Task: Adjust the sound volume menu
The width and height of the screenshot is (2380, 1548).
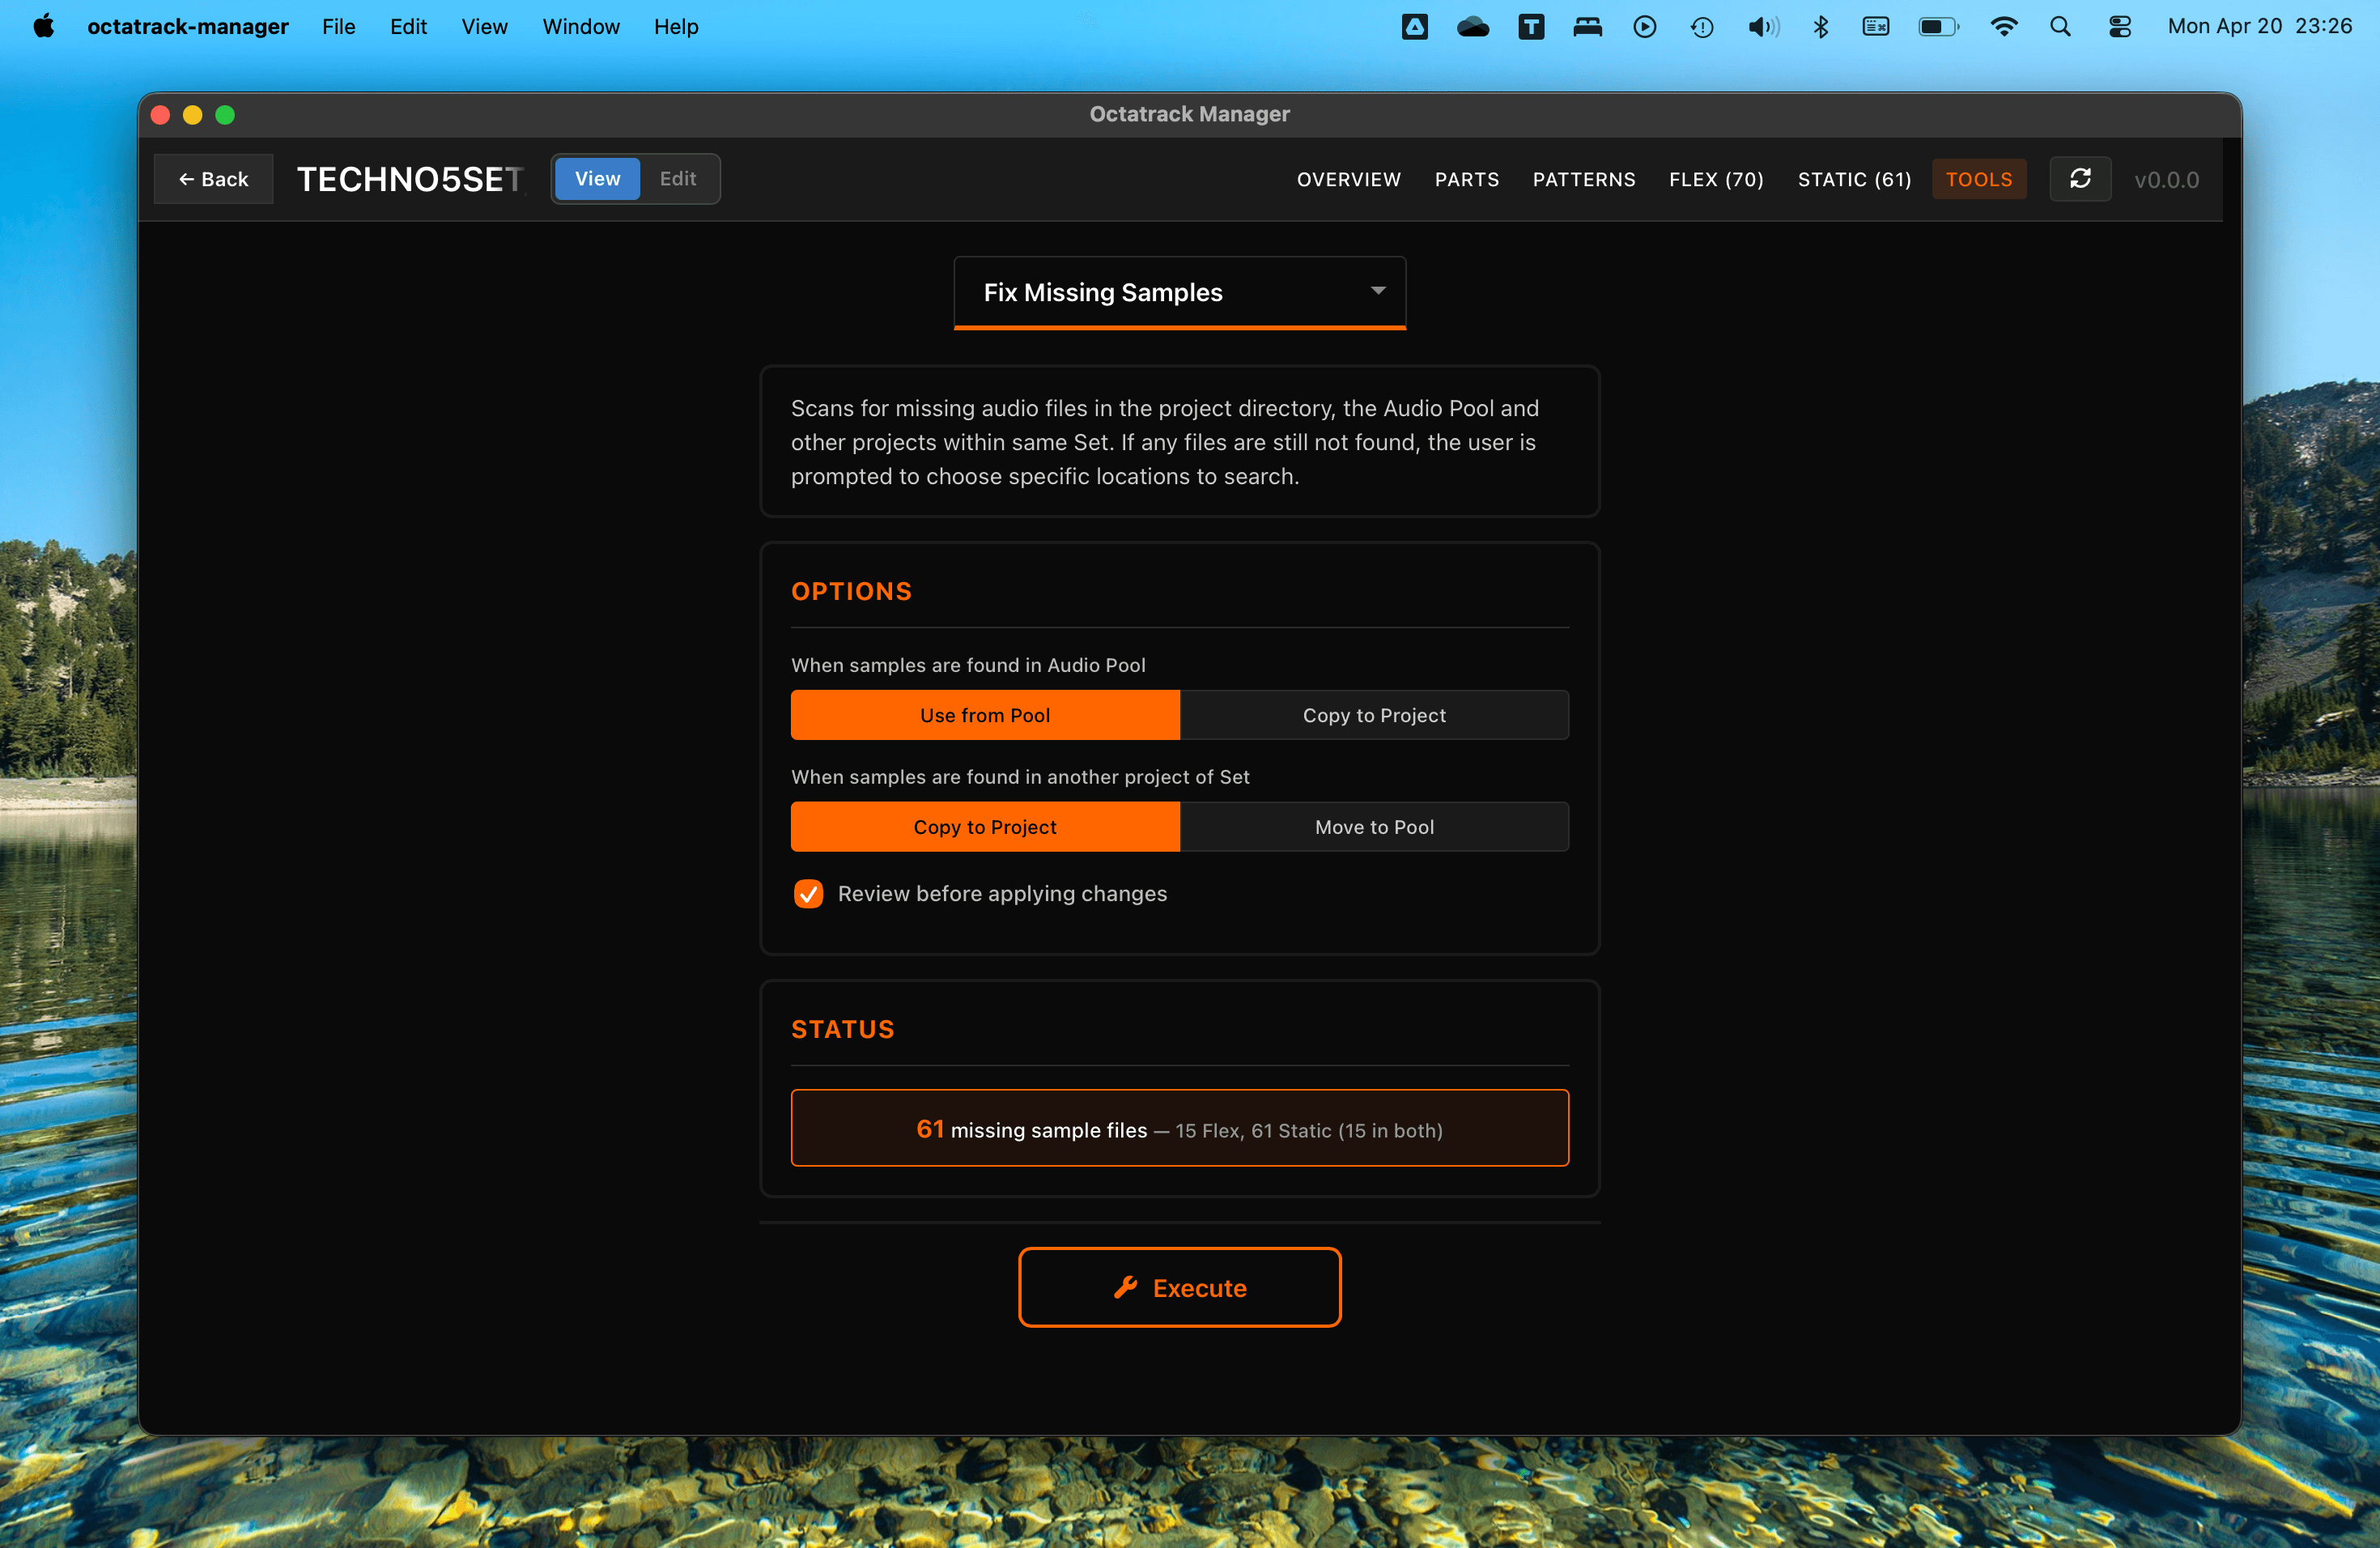Action: point(1763,26)
